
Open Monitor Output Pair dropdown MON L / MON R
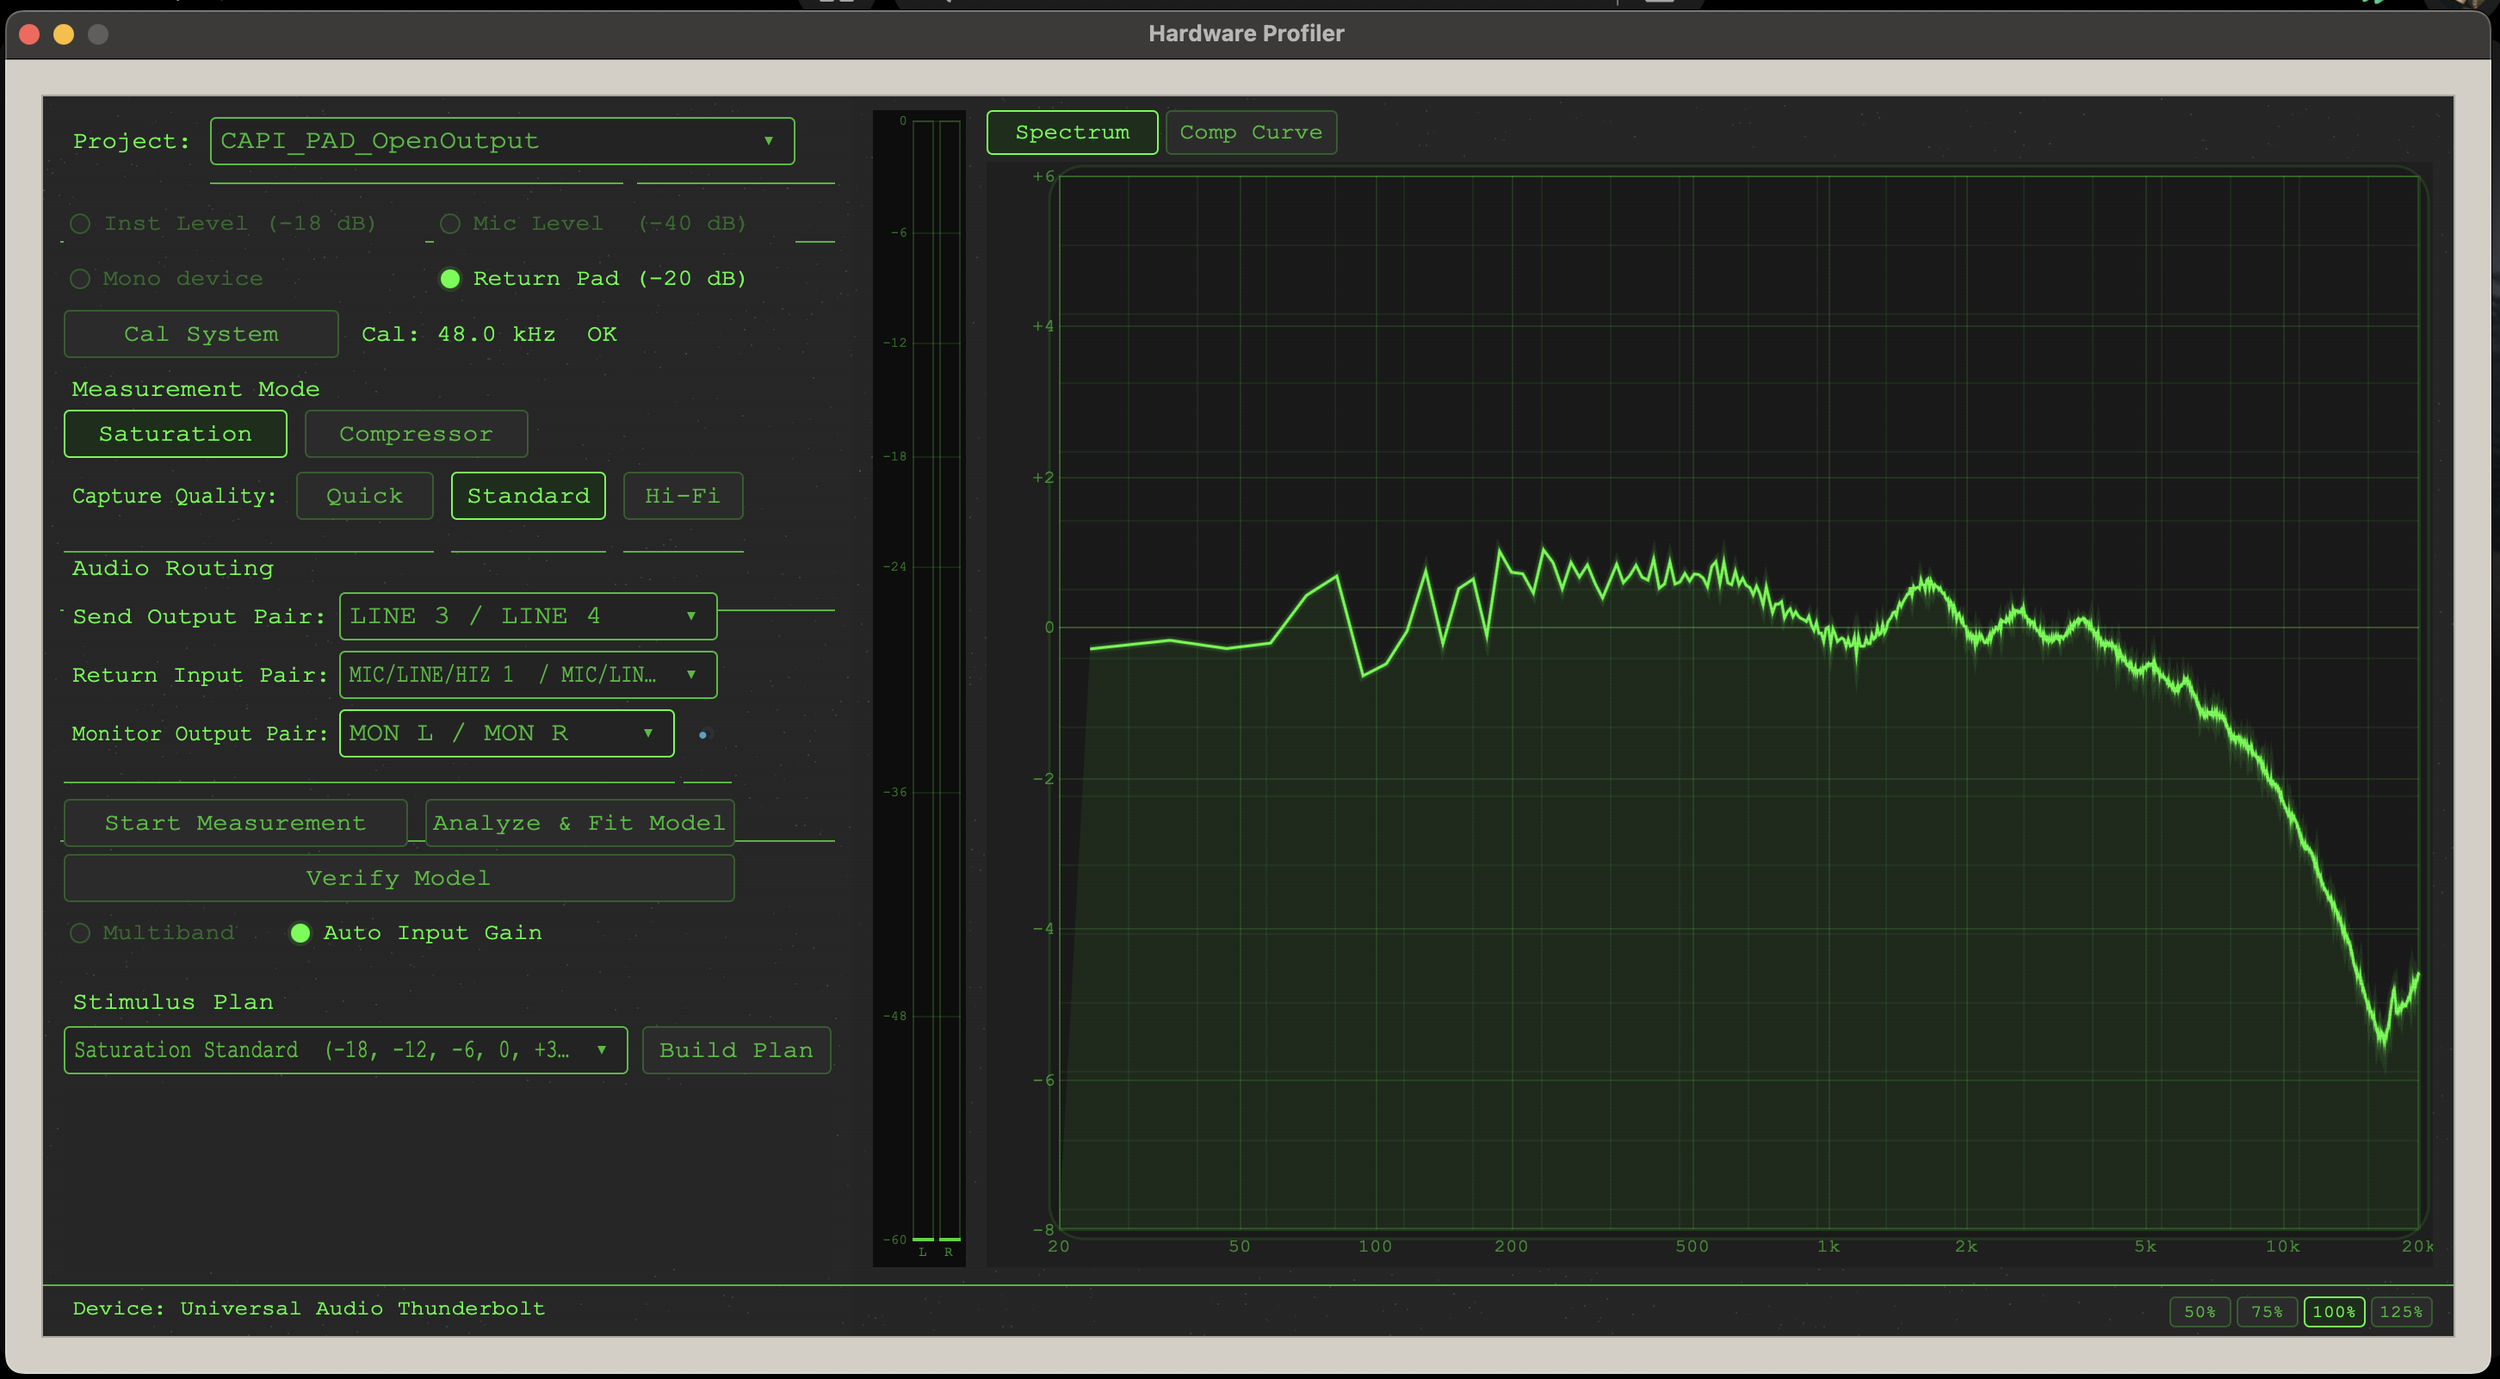click(506, 733)
